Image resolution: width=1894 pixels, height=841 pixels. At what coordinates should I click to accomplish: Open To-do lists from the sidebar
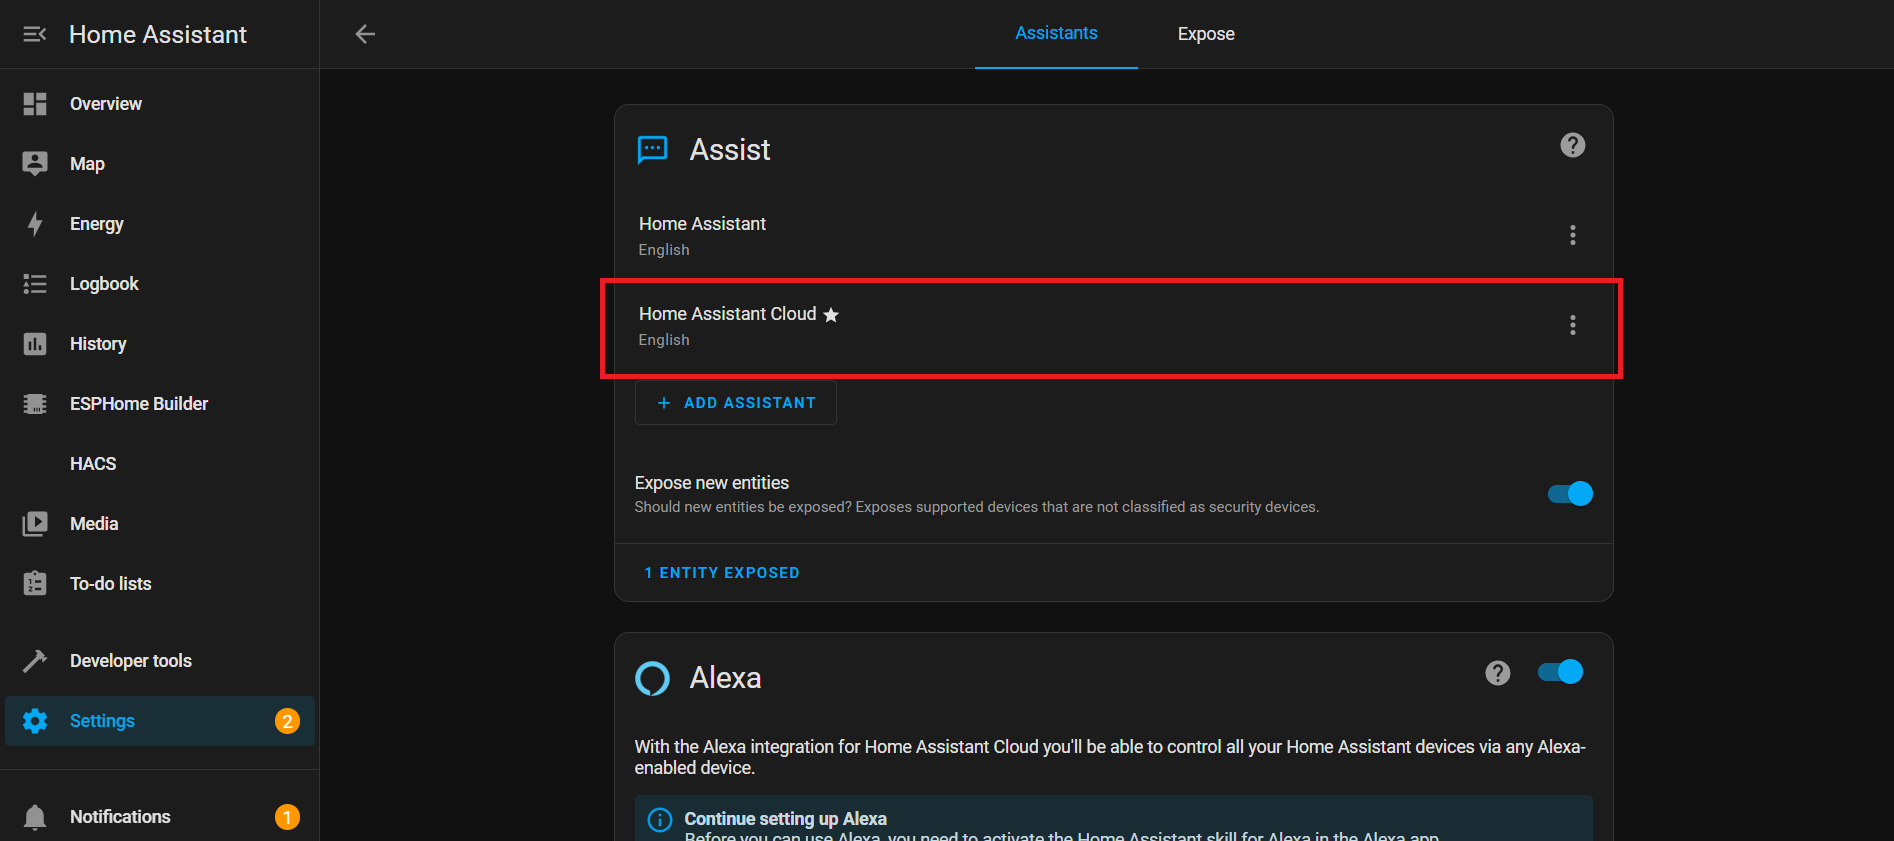click(x=160, y=584)
